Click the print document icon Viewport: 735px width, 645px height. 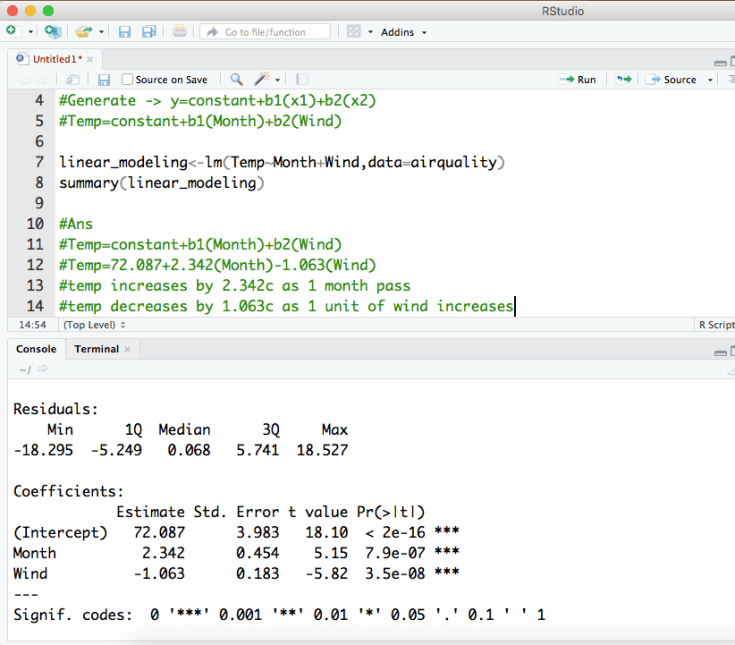point(179,32)
